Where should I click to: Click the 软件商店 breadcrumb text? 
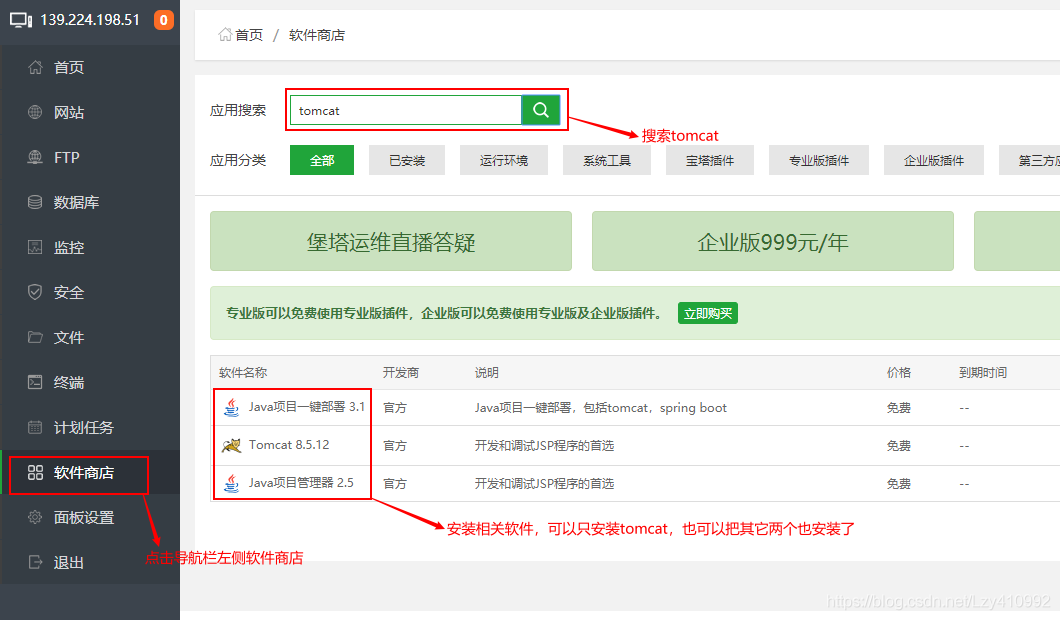(x=317, y=34)
